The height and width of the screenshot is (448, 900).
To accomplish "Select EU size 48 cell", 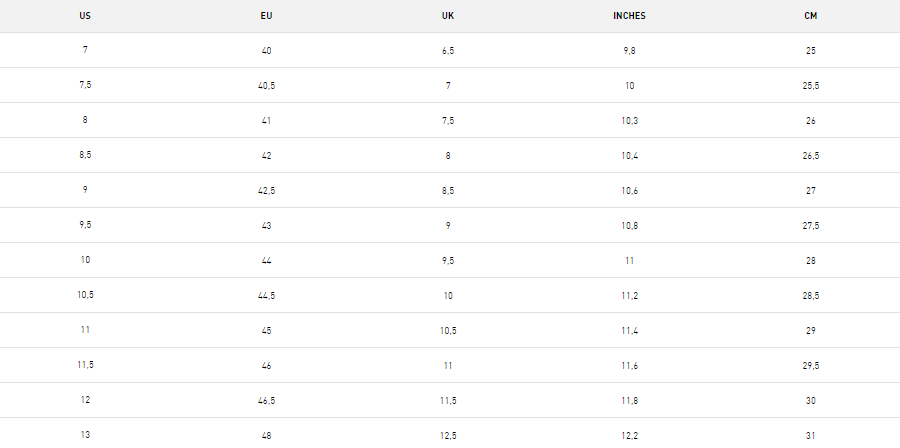I will click(x=266, y=435).
